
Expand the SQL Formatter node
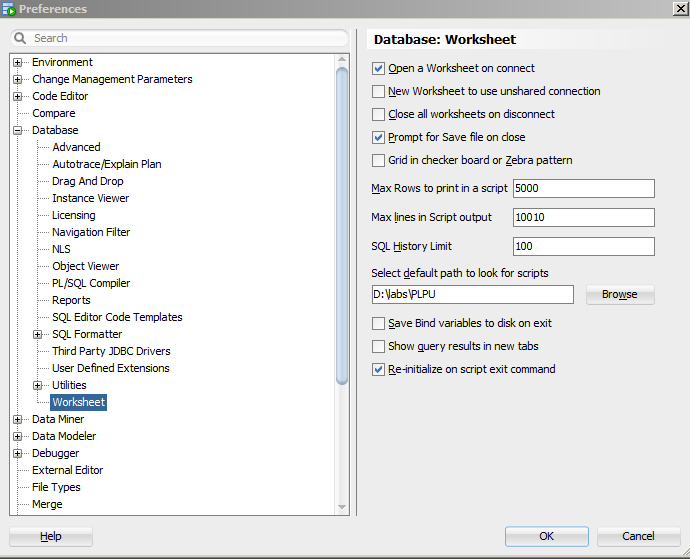(x=38, y=335)
